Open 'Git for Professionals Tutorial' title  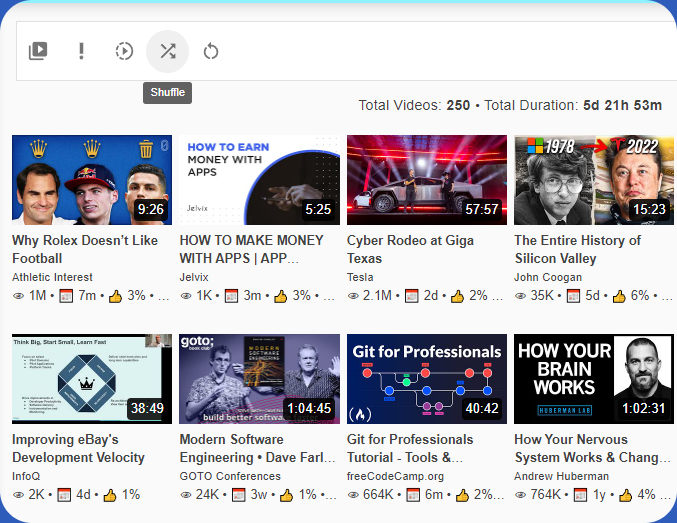pyautogui.click(x=410, y=448)
